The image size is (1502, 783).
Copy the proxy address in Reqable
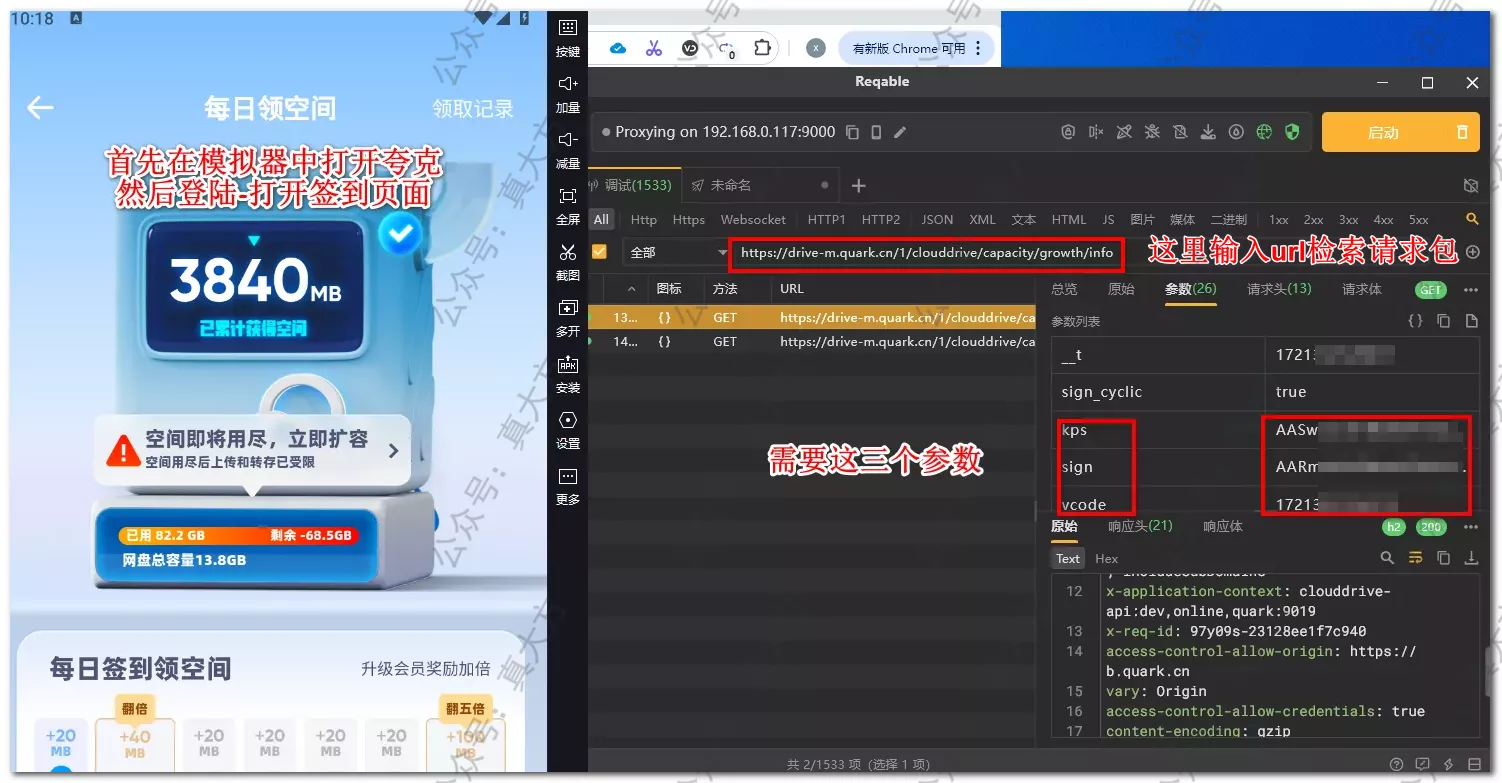pos(852,132)
